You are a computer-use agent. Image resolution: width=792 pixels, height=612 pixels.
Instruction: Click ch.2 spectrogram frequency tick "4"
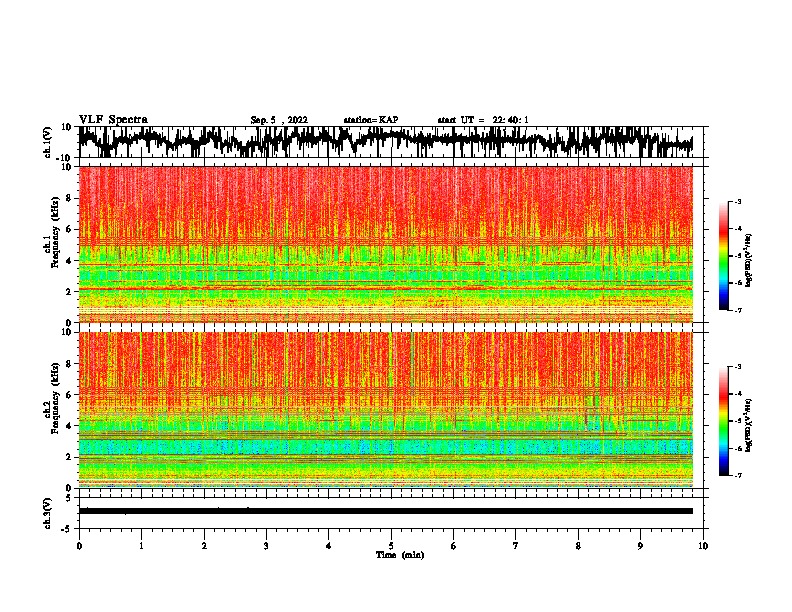click(69, 426)
